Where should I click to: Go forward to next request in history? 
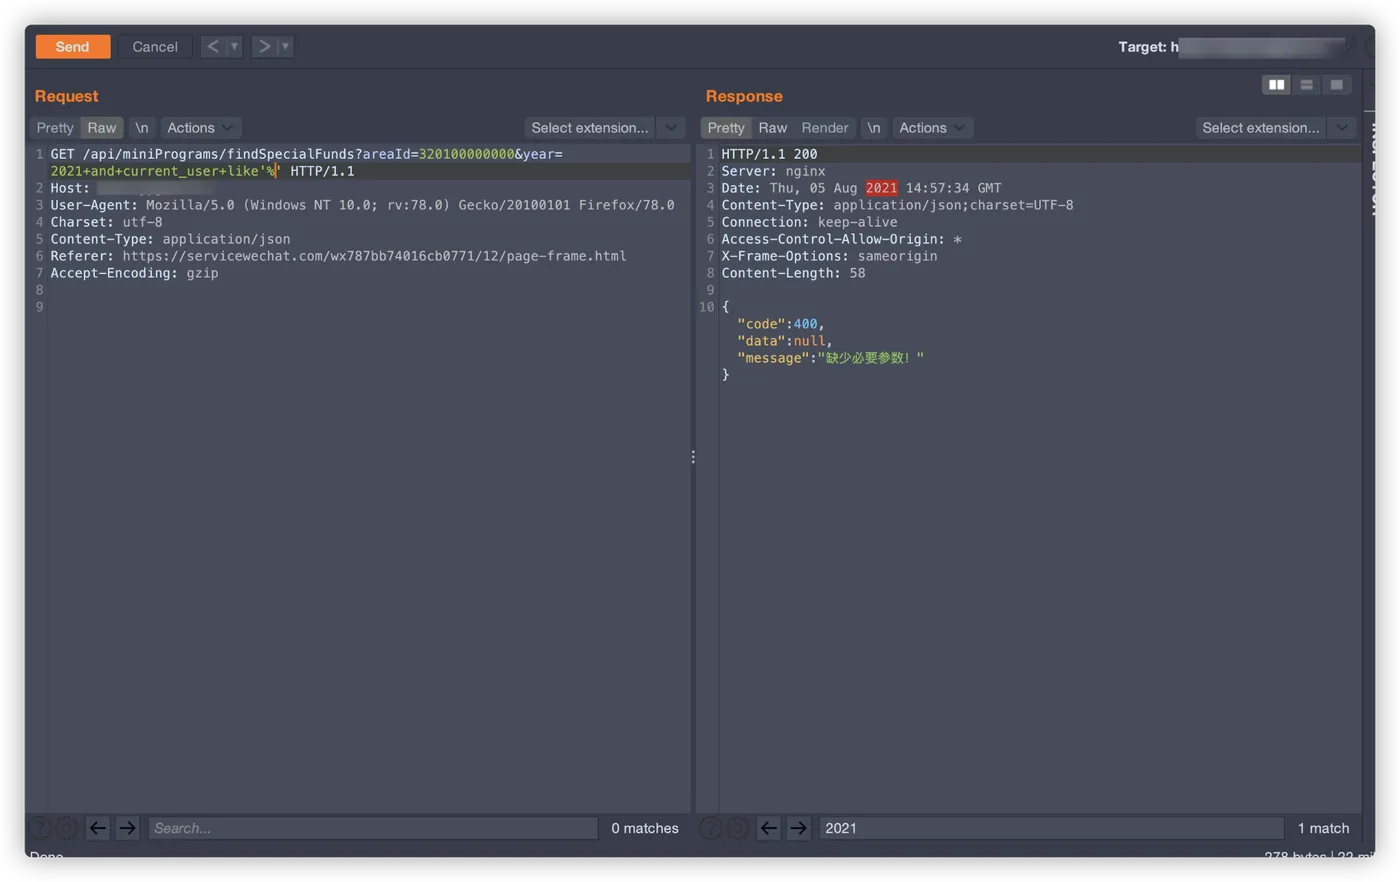click(x=264, y=47)
